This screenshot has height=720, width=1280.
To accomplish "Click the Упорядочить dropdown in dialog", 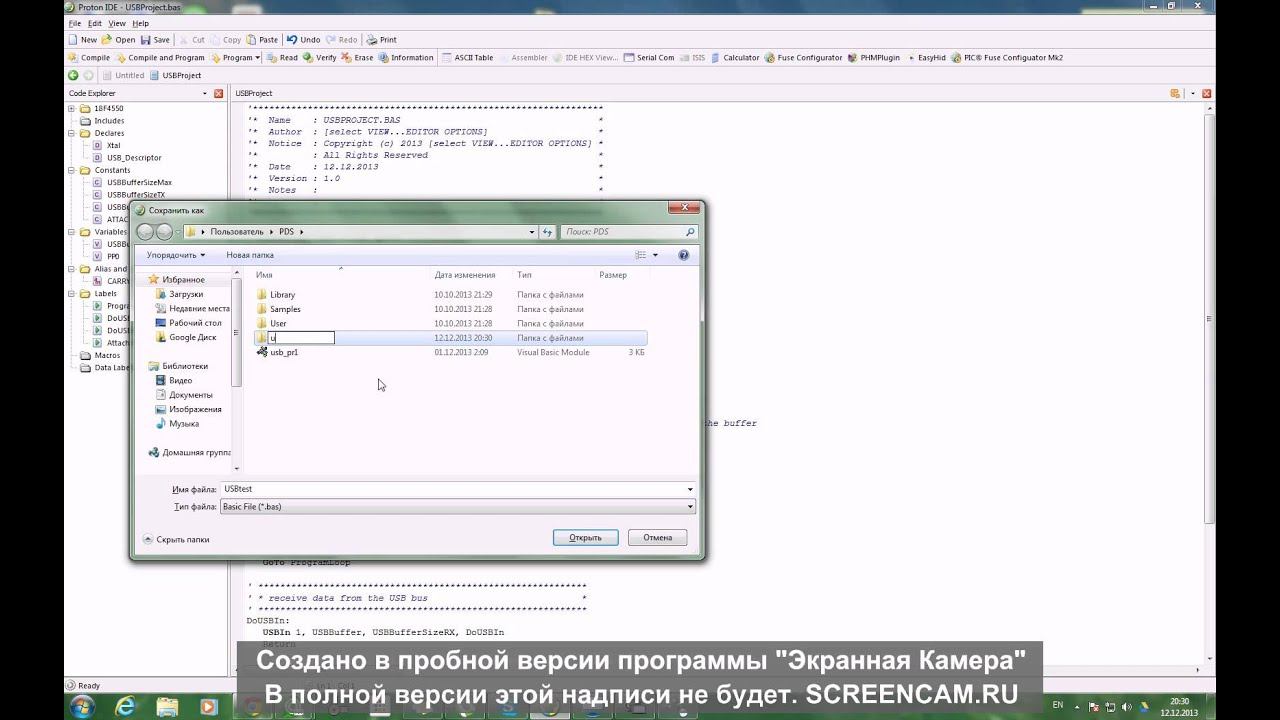I will 175,255.
